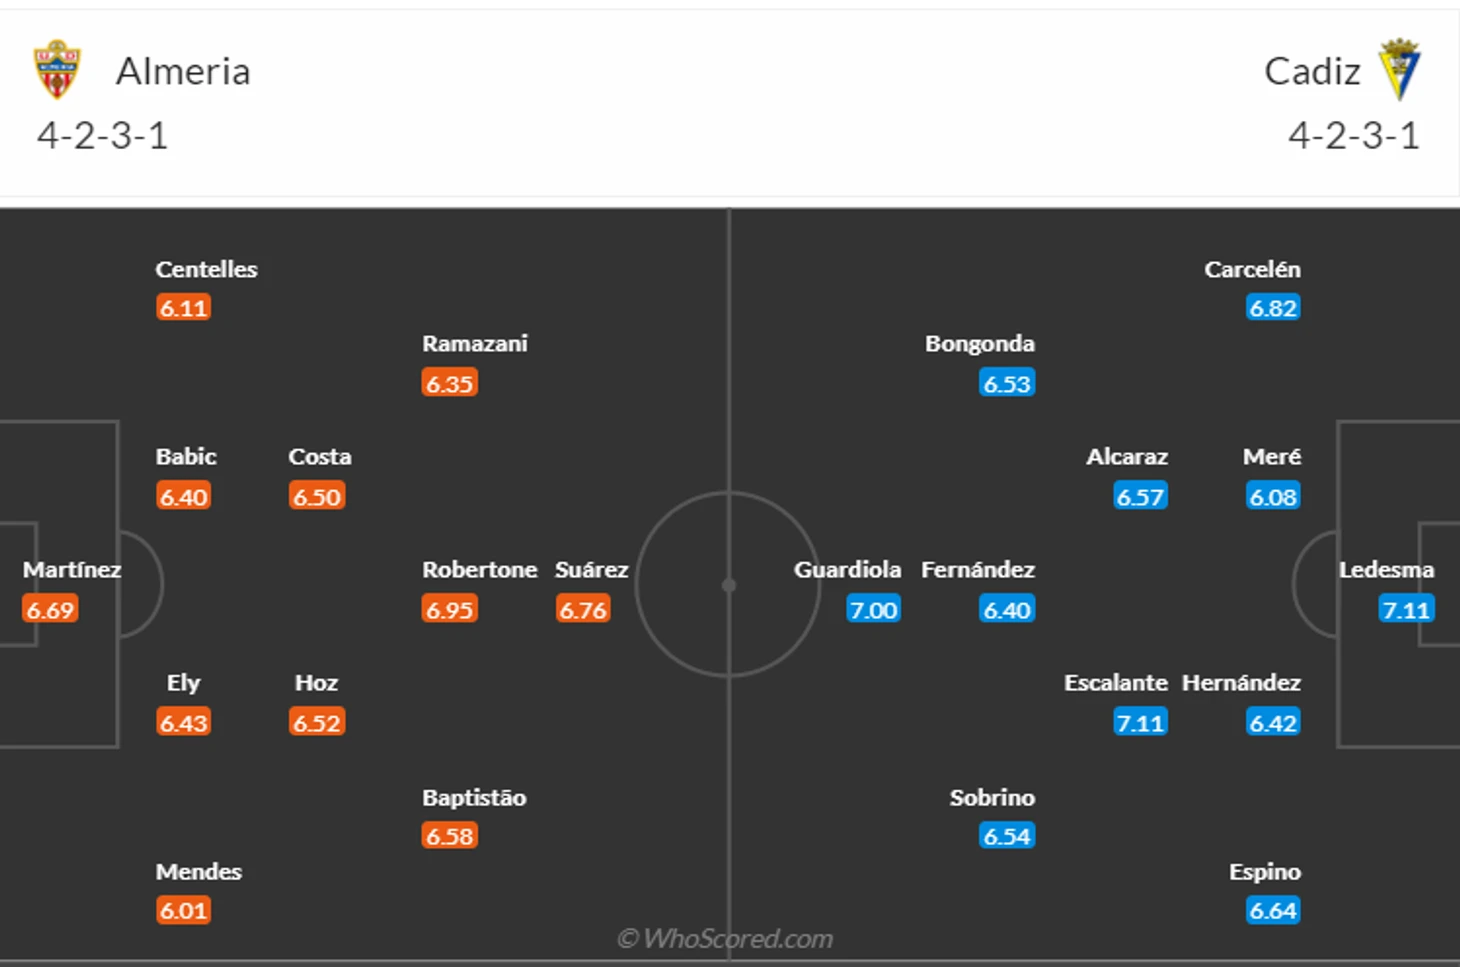Open player Bongonda's name
Screen dimensions: 1460x967
click(x=979, y=343)
